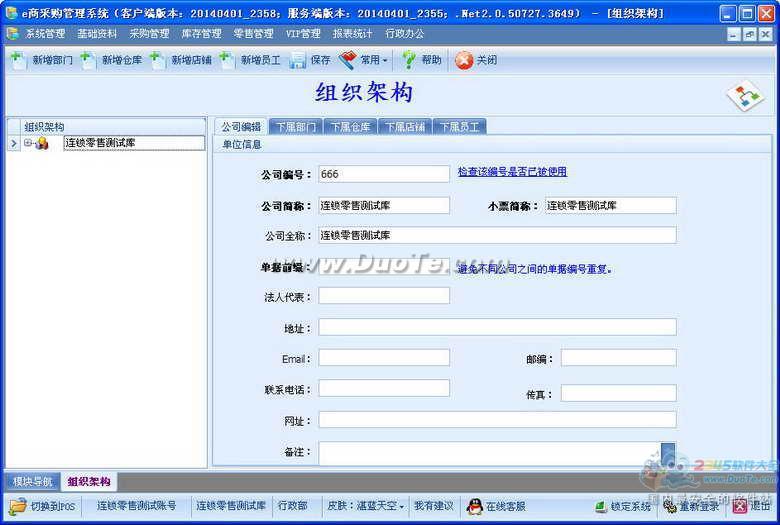780x525 pixels.
Task: Click the 退出 exit icon
Action: tap(740, 507)
